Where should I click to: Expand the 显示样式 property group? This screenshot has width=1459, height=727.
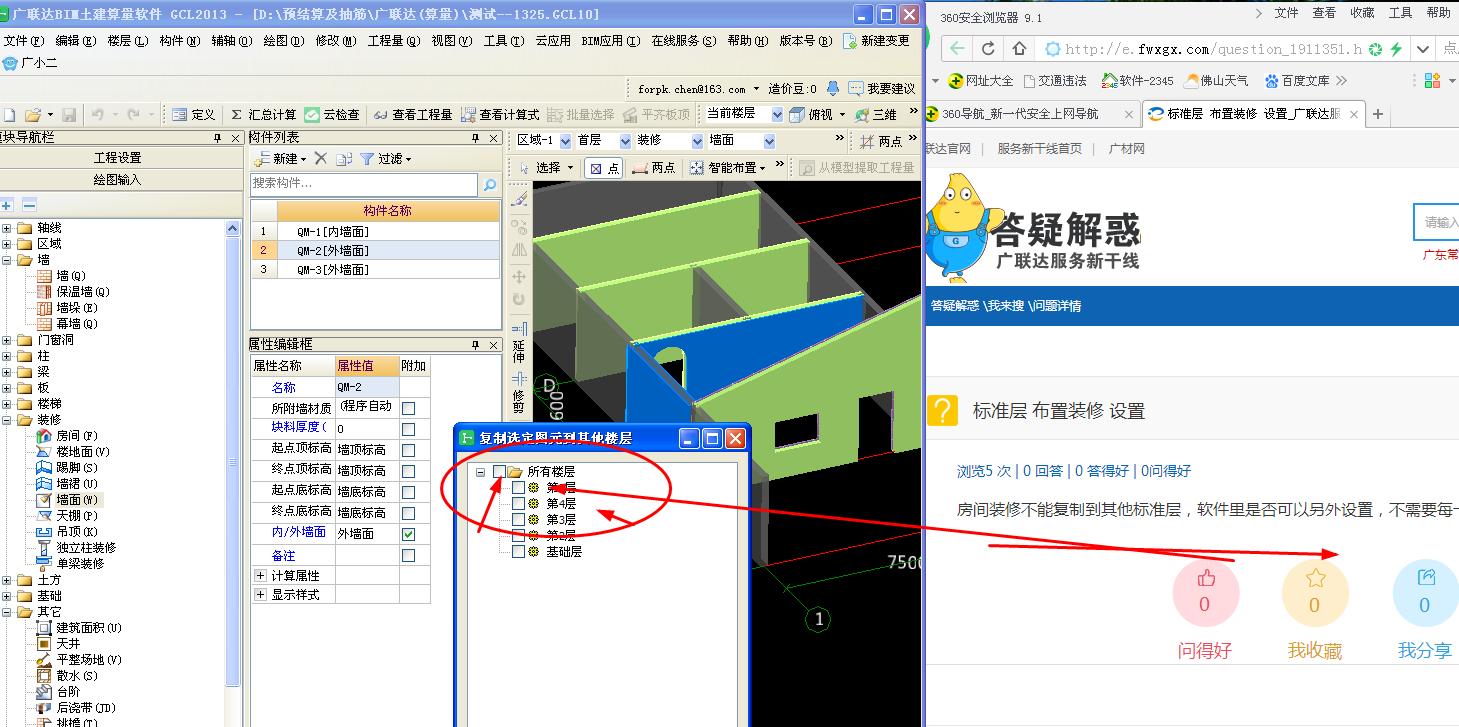(260, 594)
